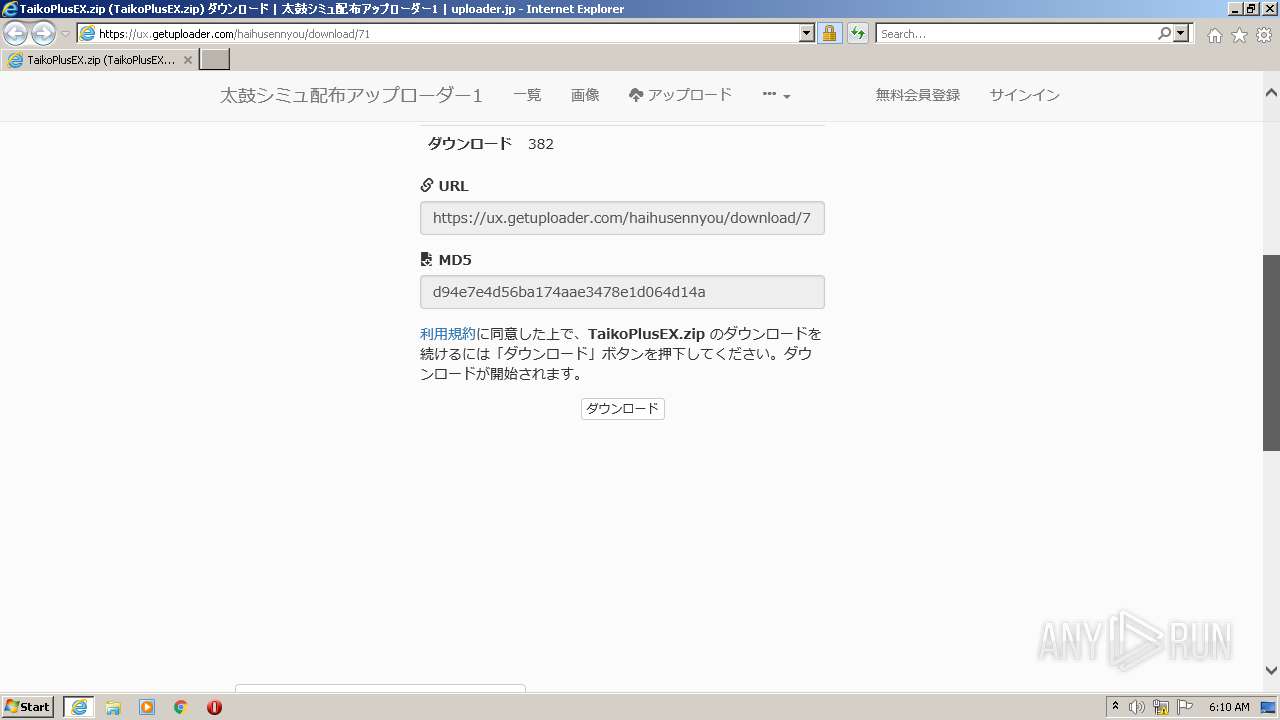This screenshot has width=1280, height=720.
Task: Close the TaikoPlusEX.zip tab
Action: (x=187, y=60)
